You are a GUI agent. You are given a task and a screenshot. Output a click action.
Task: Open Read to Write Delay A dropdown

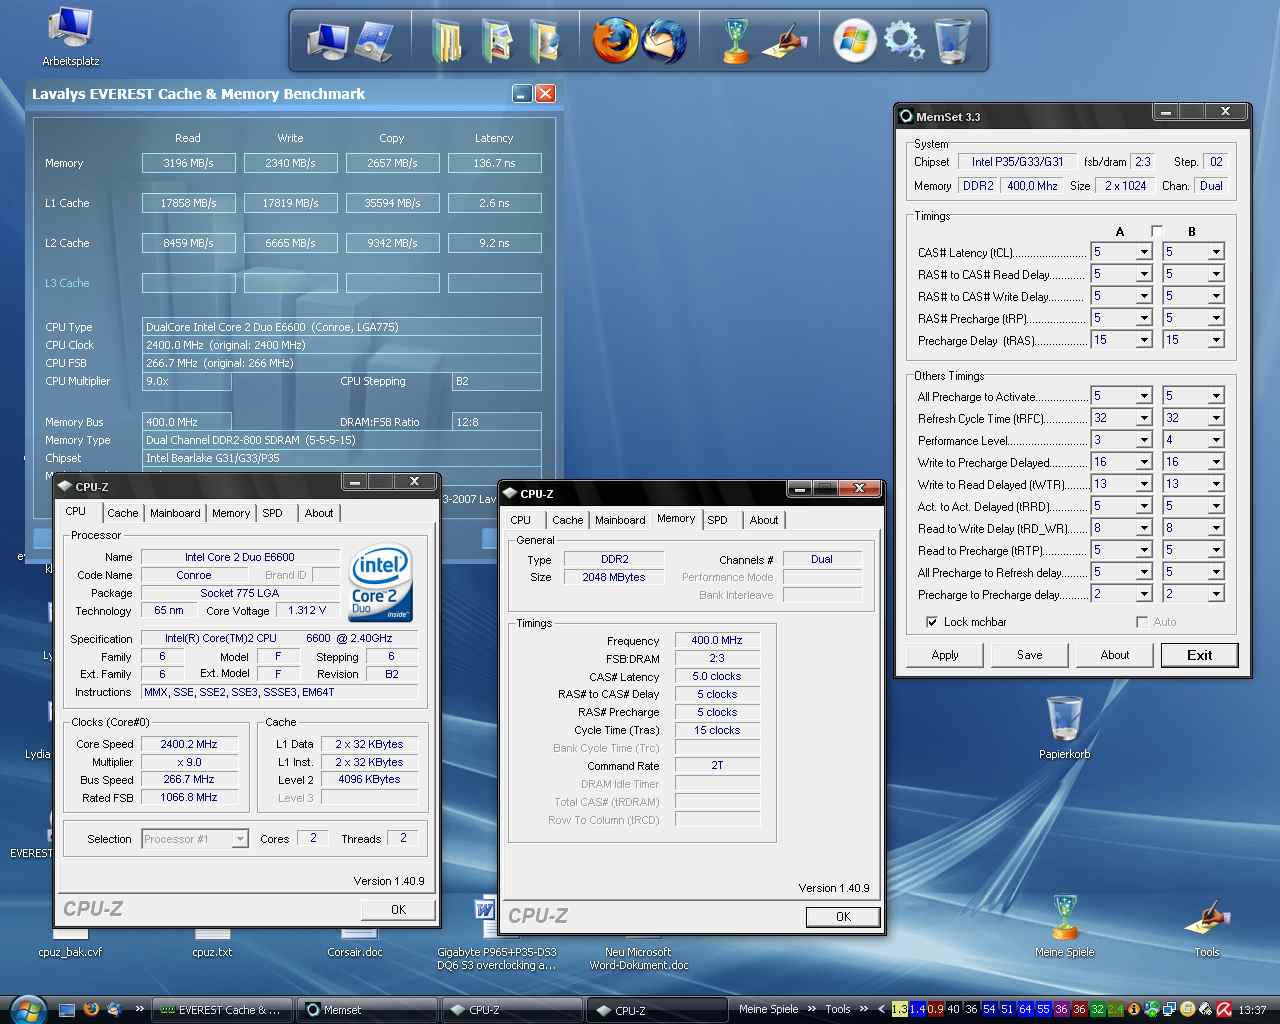1144,528
